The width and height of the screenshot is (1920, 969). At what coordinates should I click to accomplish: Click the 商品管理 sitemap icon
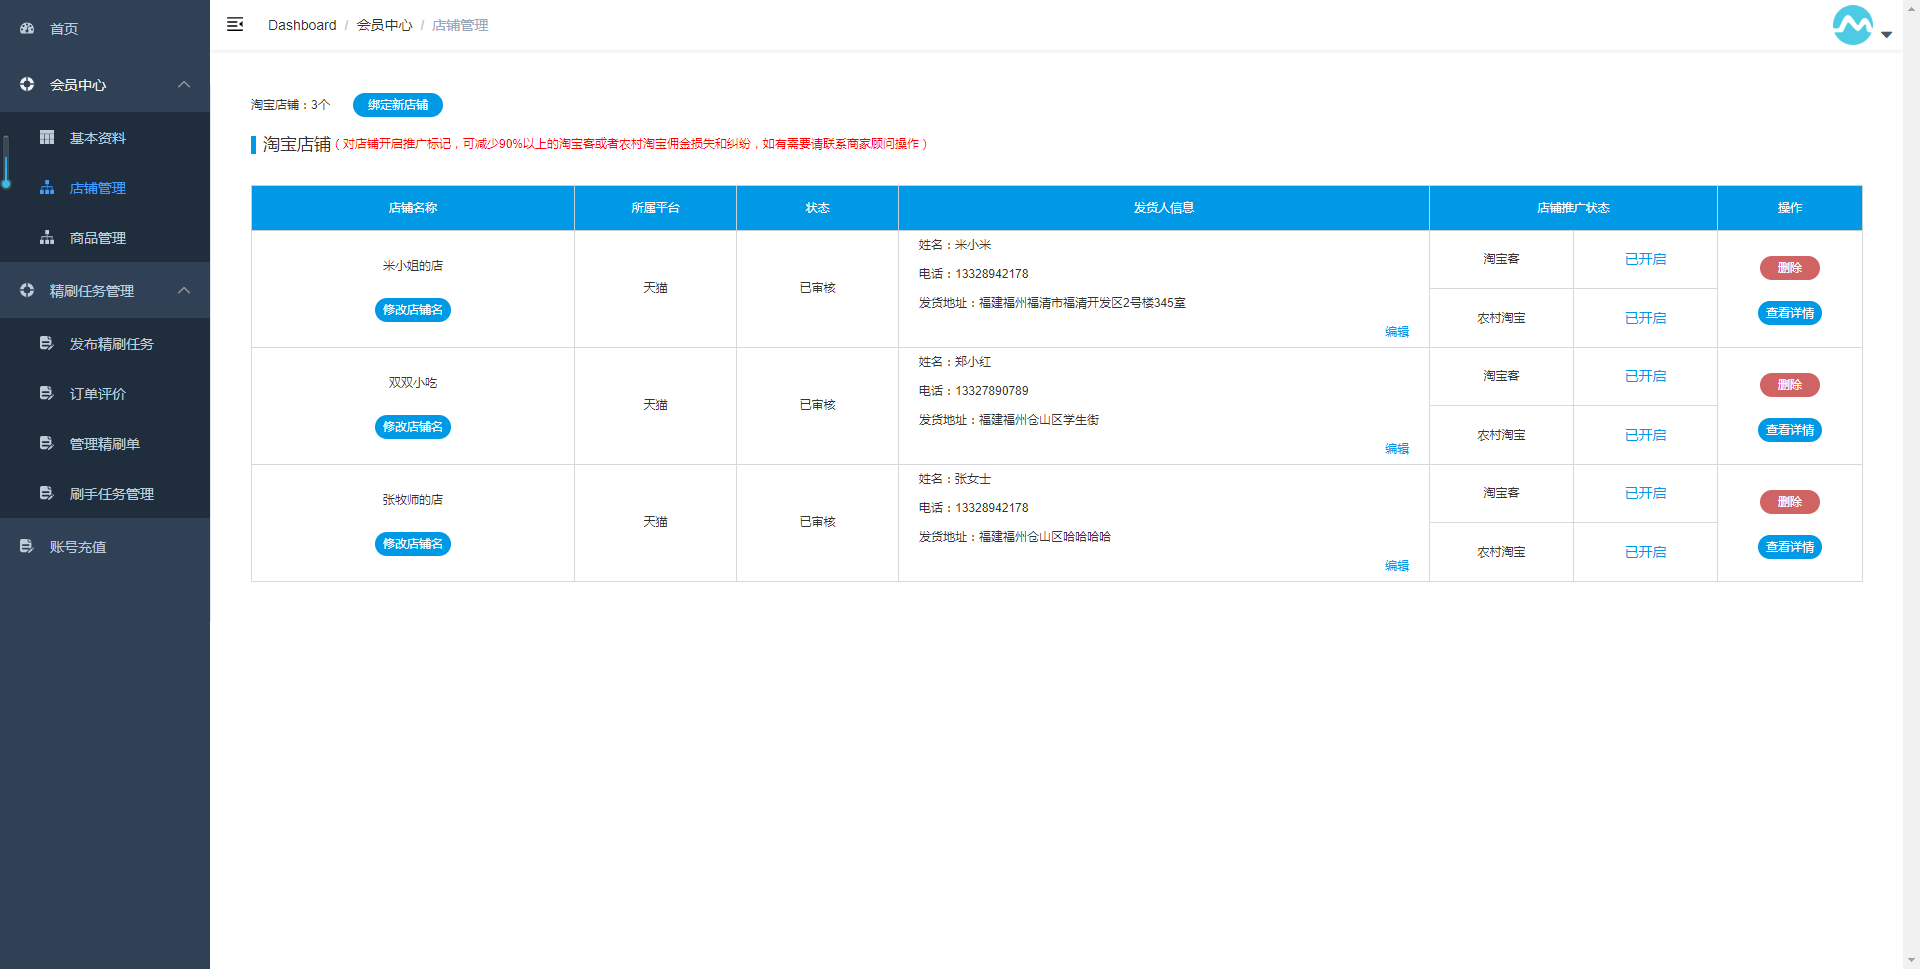coord(47,238)
